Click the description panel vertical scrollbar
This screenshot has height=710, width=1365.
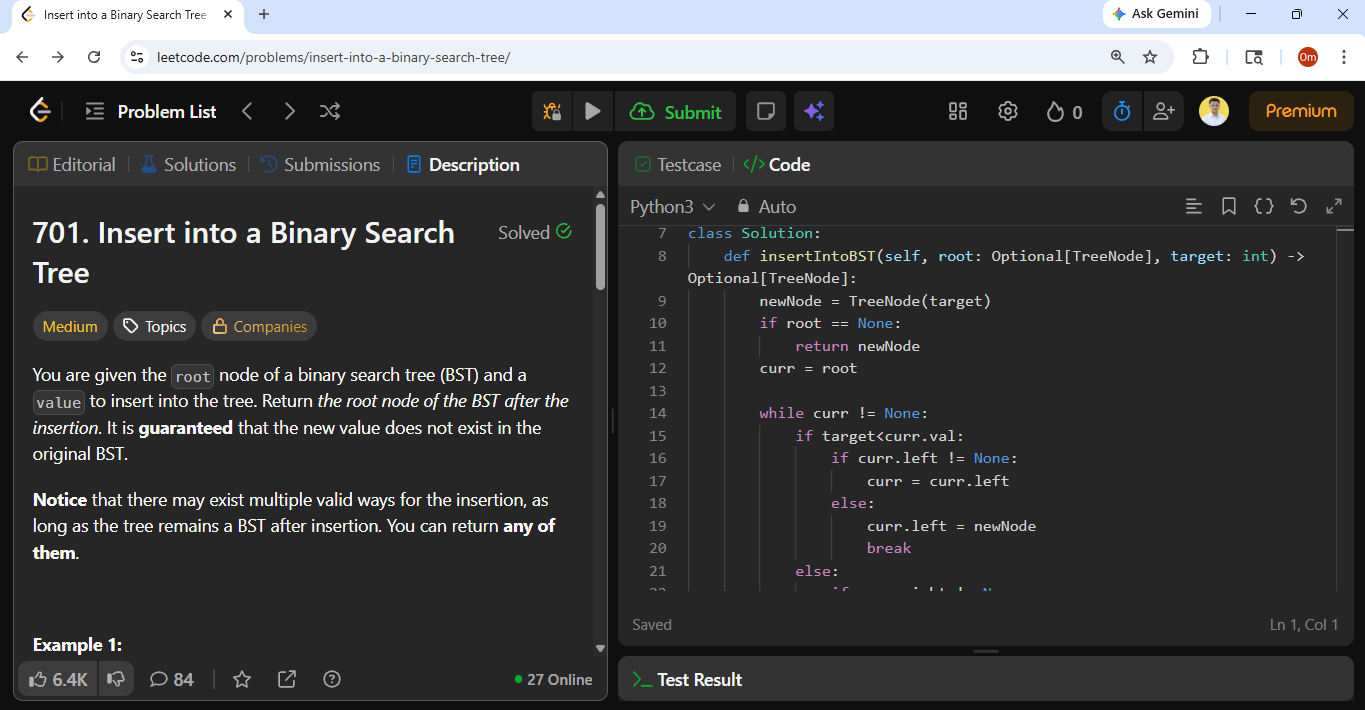[600, 248]
